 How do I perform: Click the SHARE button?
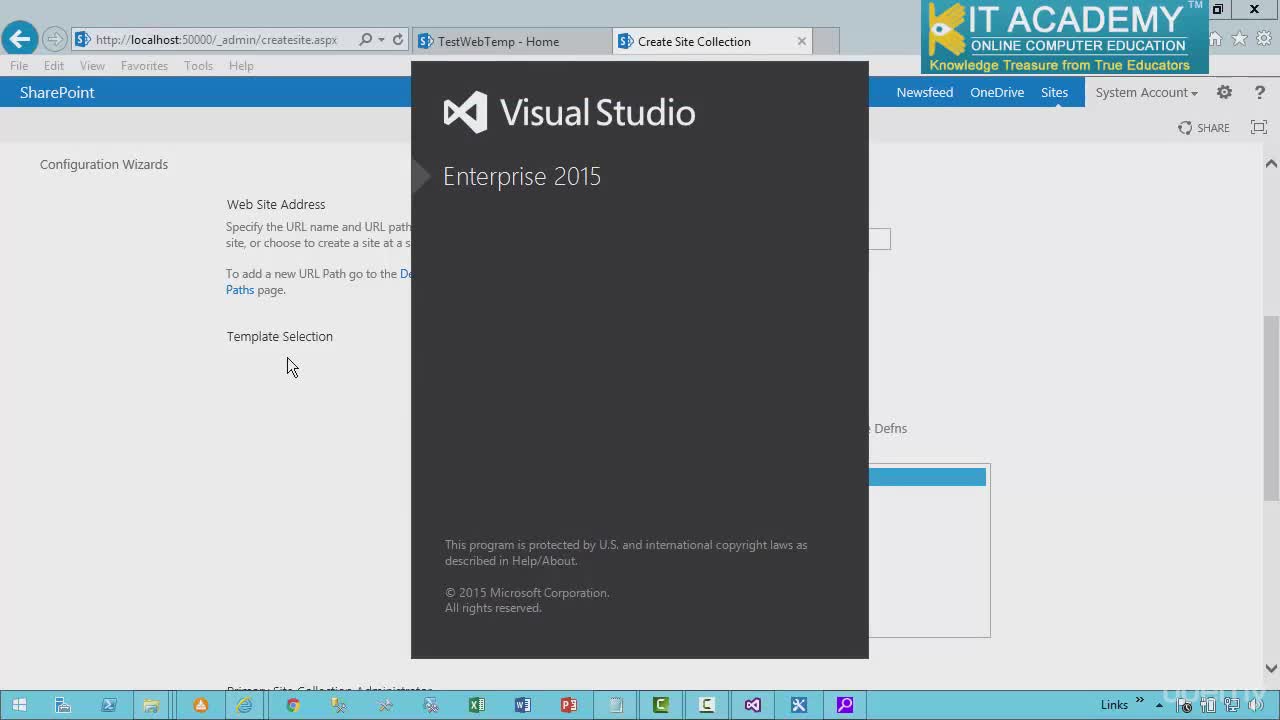[x=1204, y=128]
